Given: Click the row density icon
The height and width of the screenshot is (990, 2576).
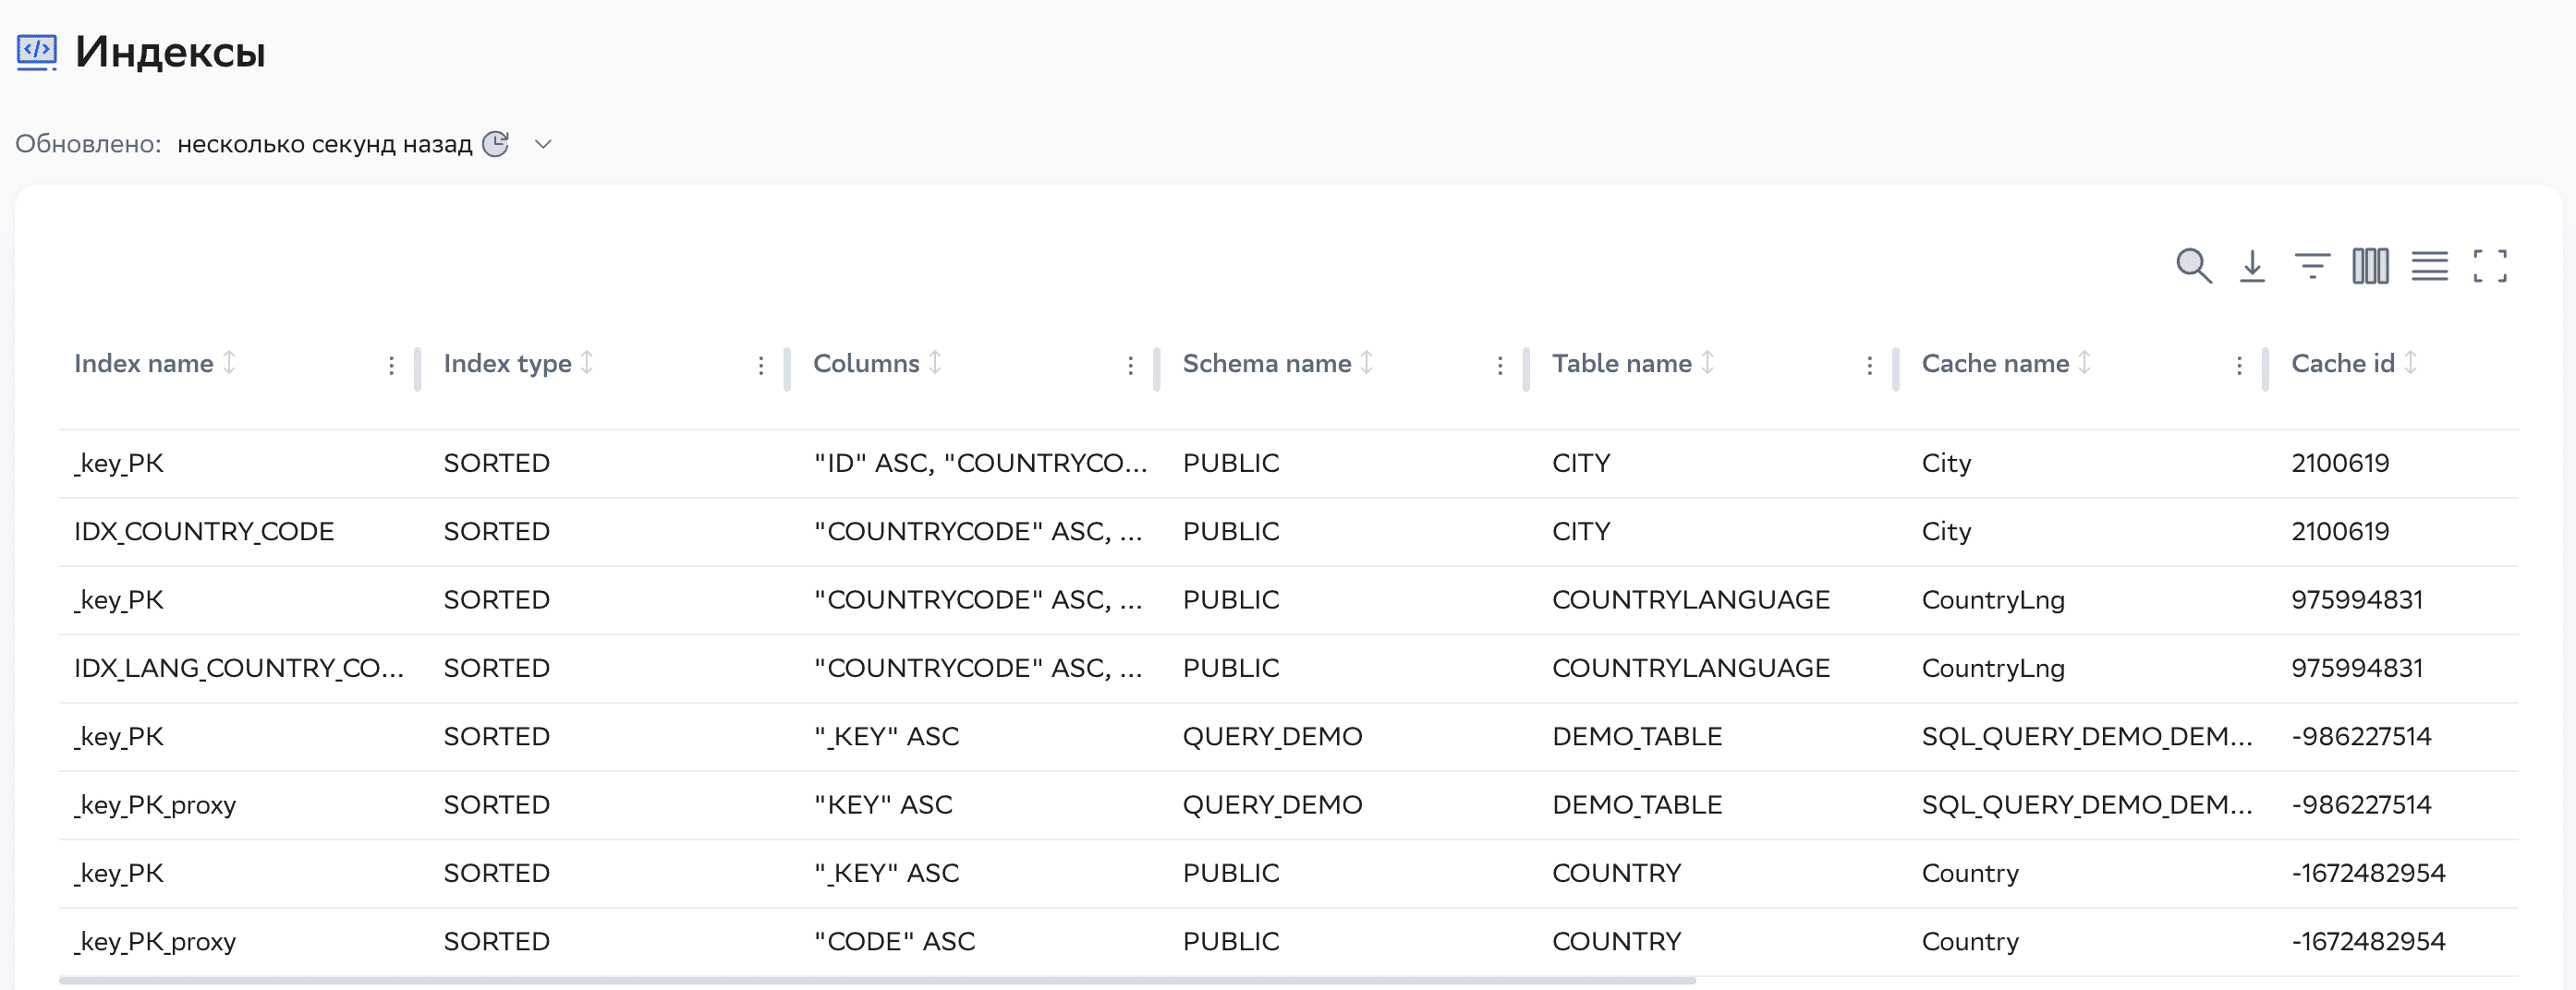Looking at the screenshot, I should coord(2430,265).
